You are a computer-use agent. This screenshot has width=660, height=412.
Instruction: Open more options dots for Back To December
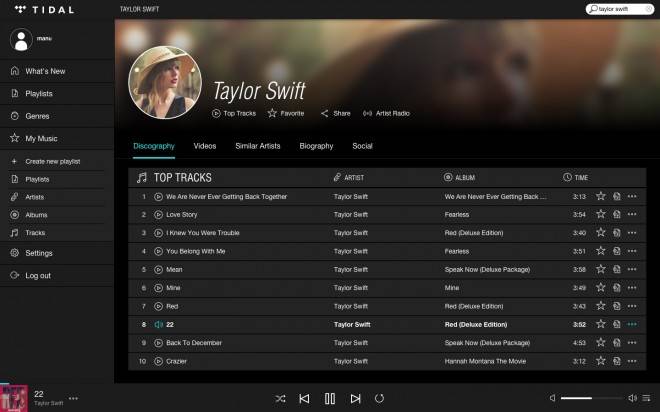(x=632, y=343)
